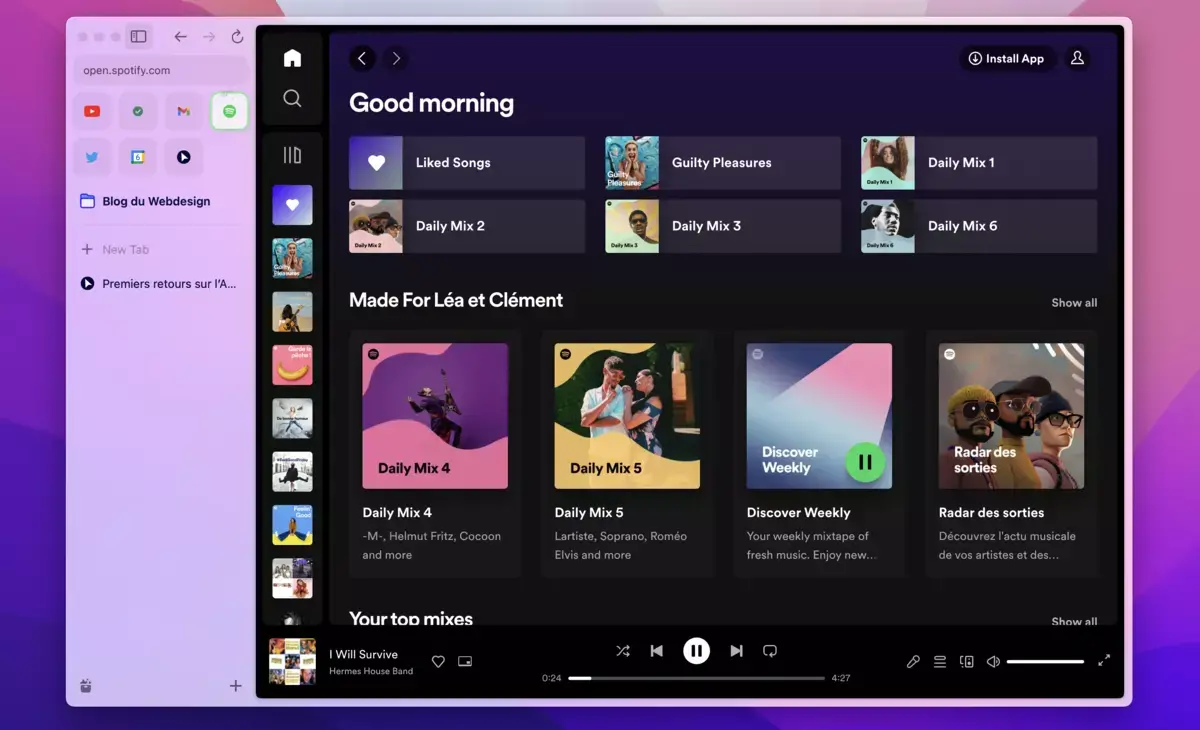Navigate back inside Spotify
Viewport: 1200px width, 730px height.
click(x=363, y=59)
